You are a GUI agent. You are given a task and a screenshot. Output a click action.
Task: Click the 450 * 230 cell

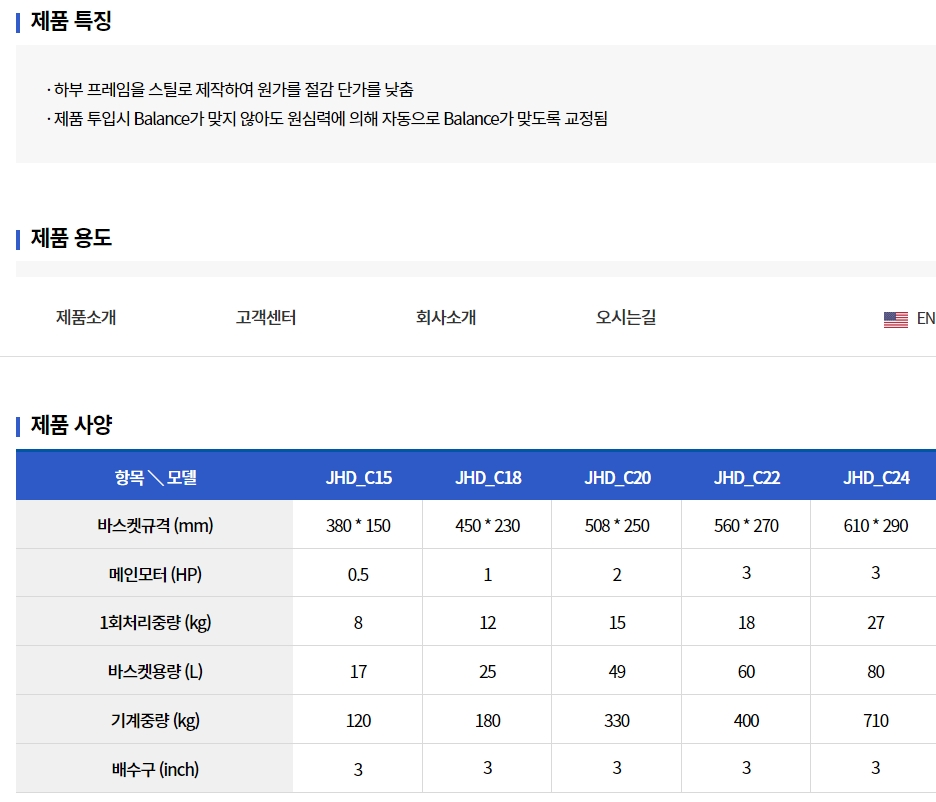pos(488,525)
